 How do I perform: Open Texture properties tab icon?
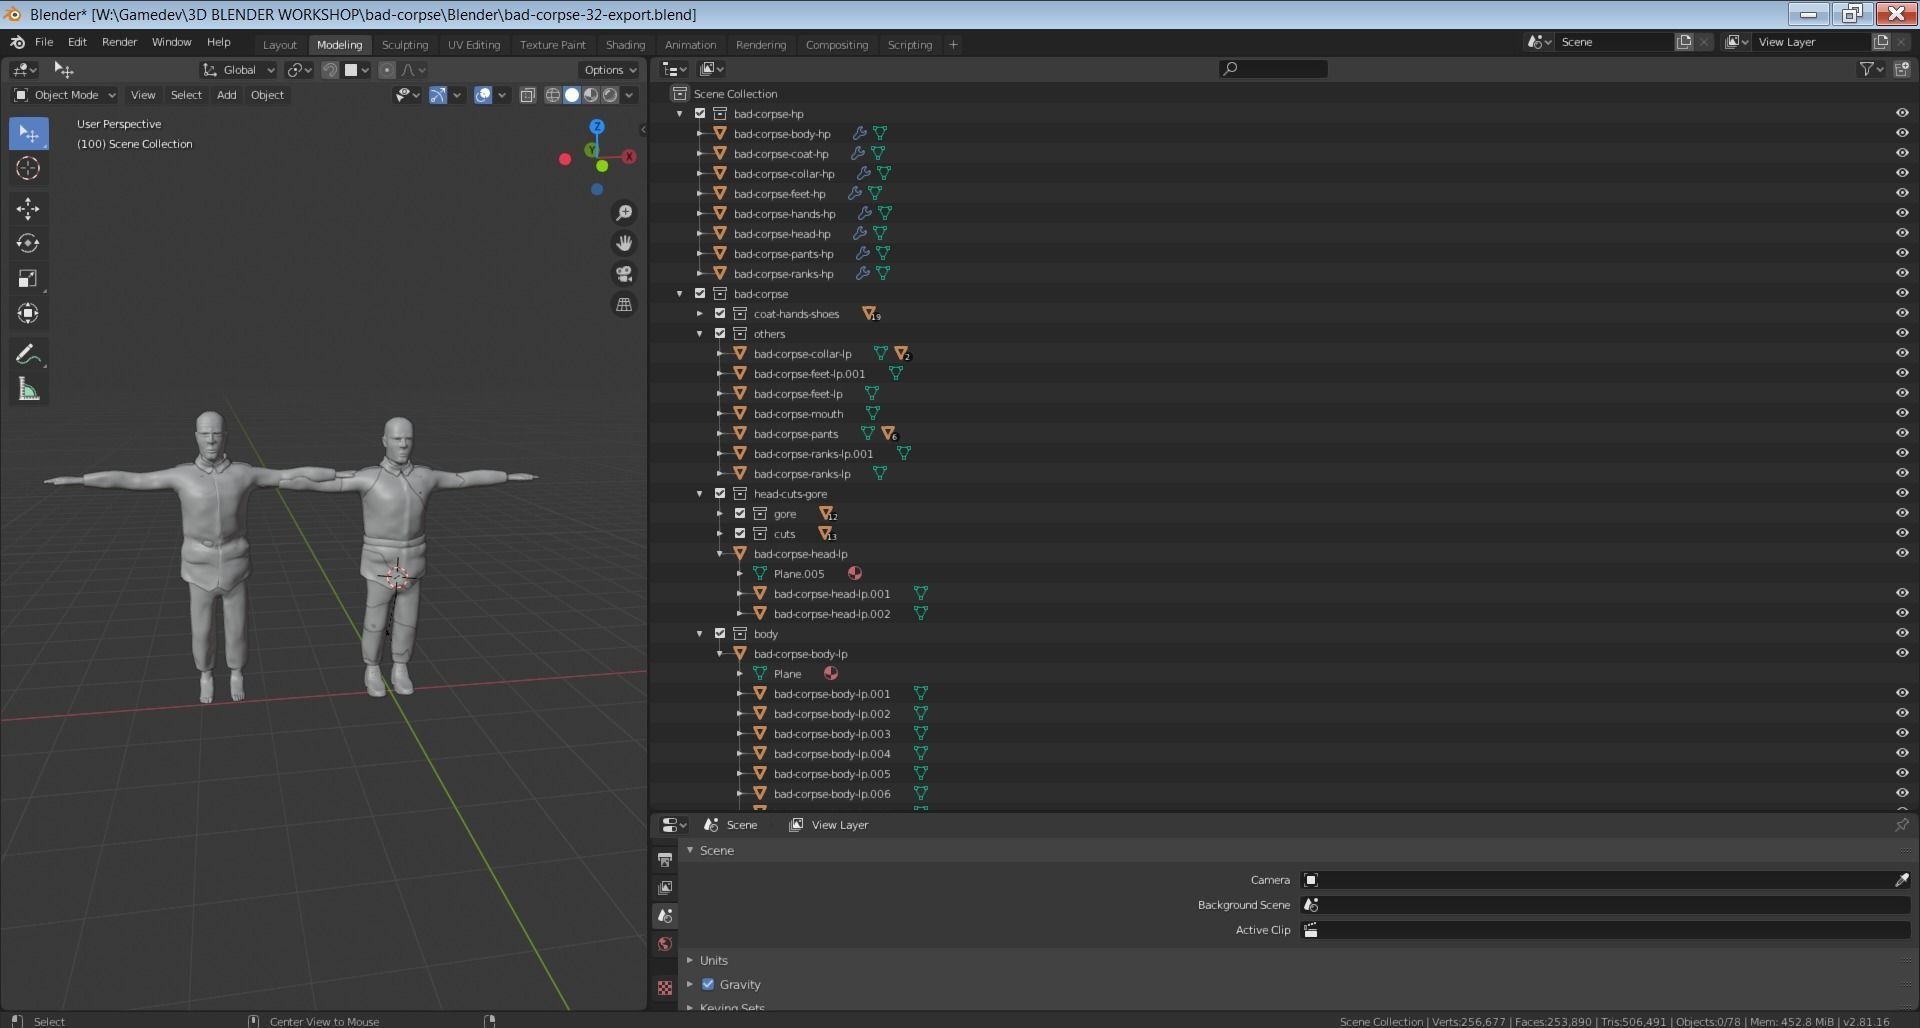tap(665, 988)
